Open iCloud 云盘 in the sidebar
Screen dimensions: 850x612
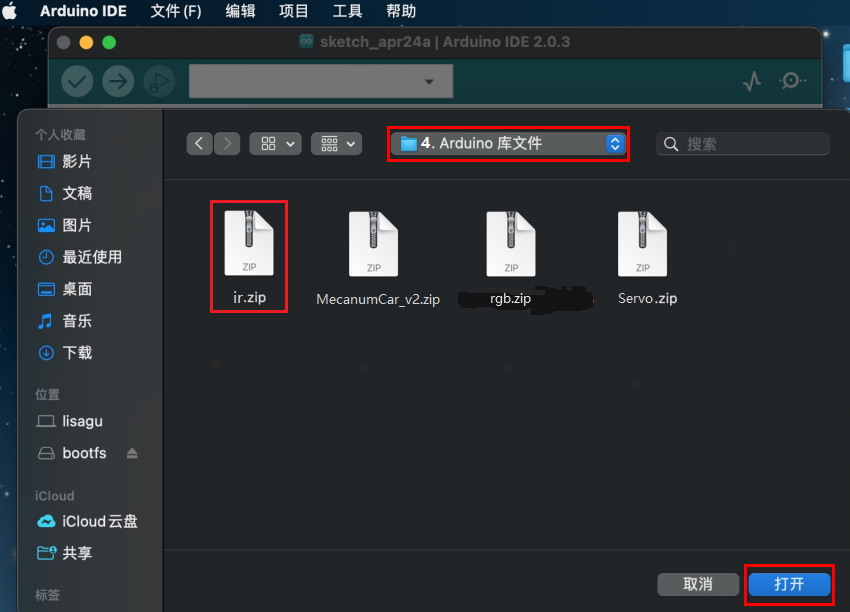pos(87,521)
